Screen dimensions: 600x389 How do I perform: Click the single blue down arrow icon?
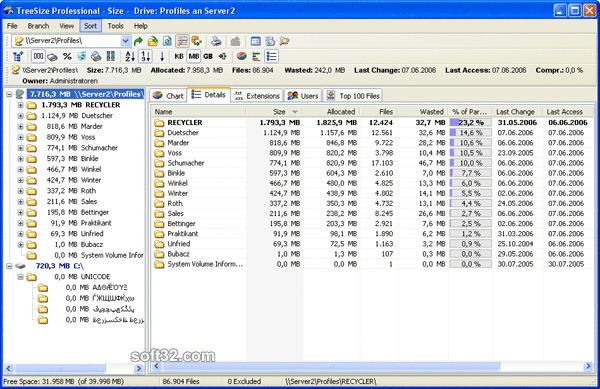pos(162,57)
